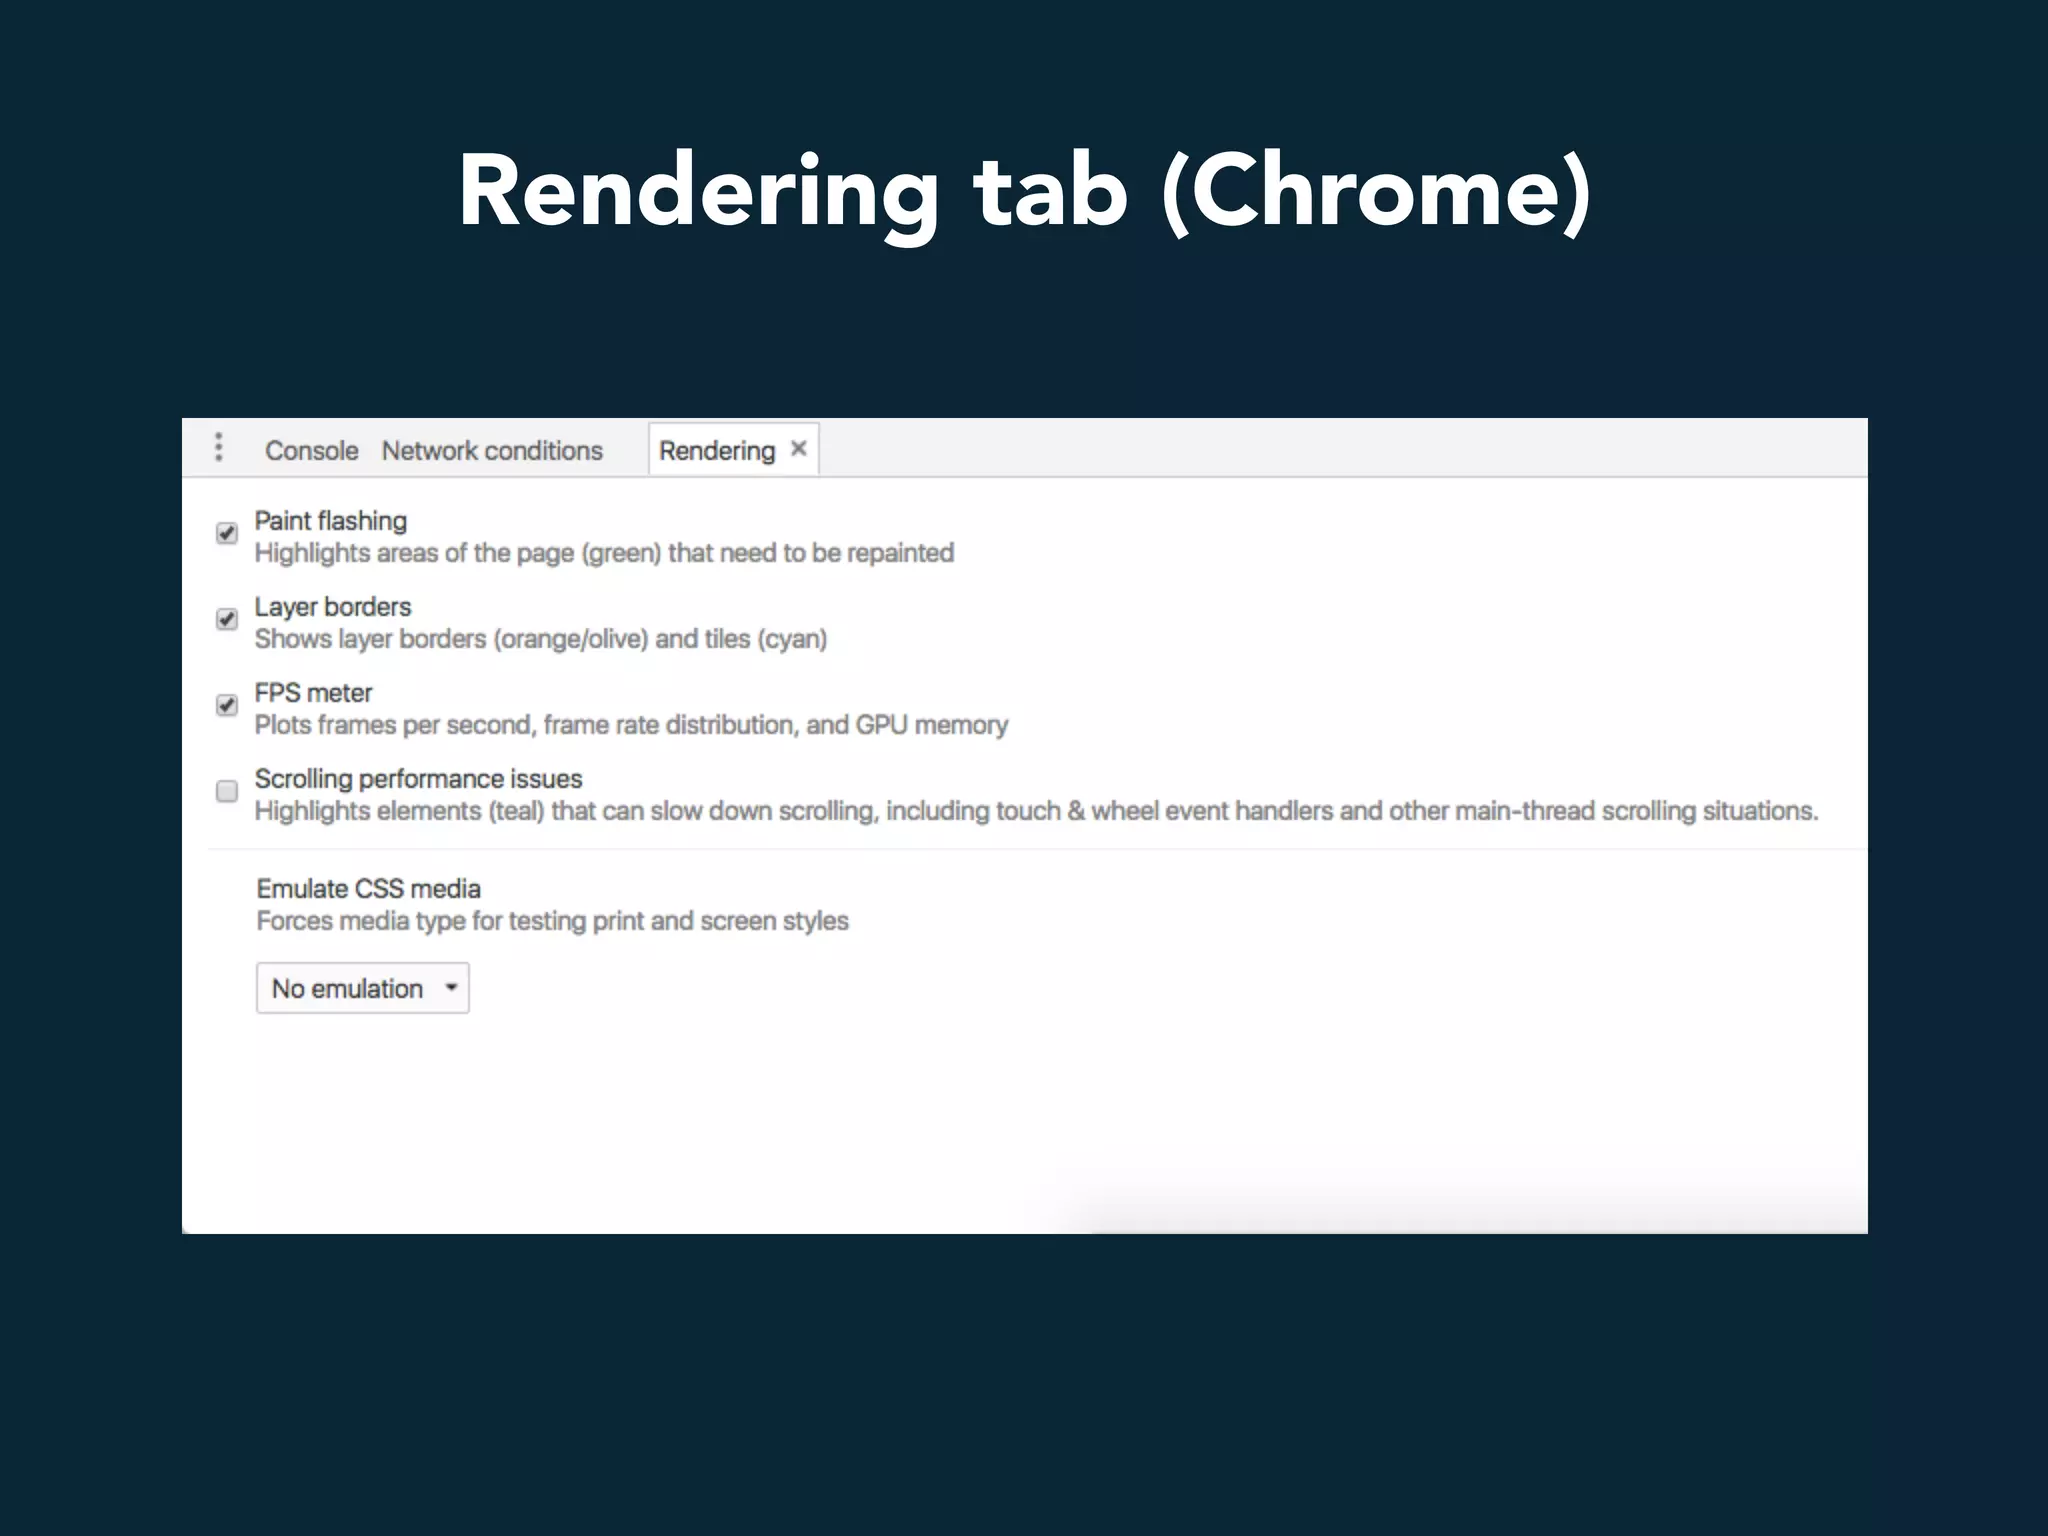Click the Emulate CSS media heading

(368, 889)
